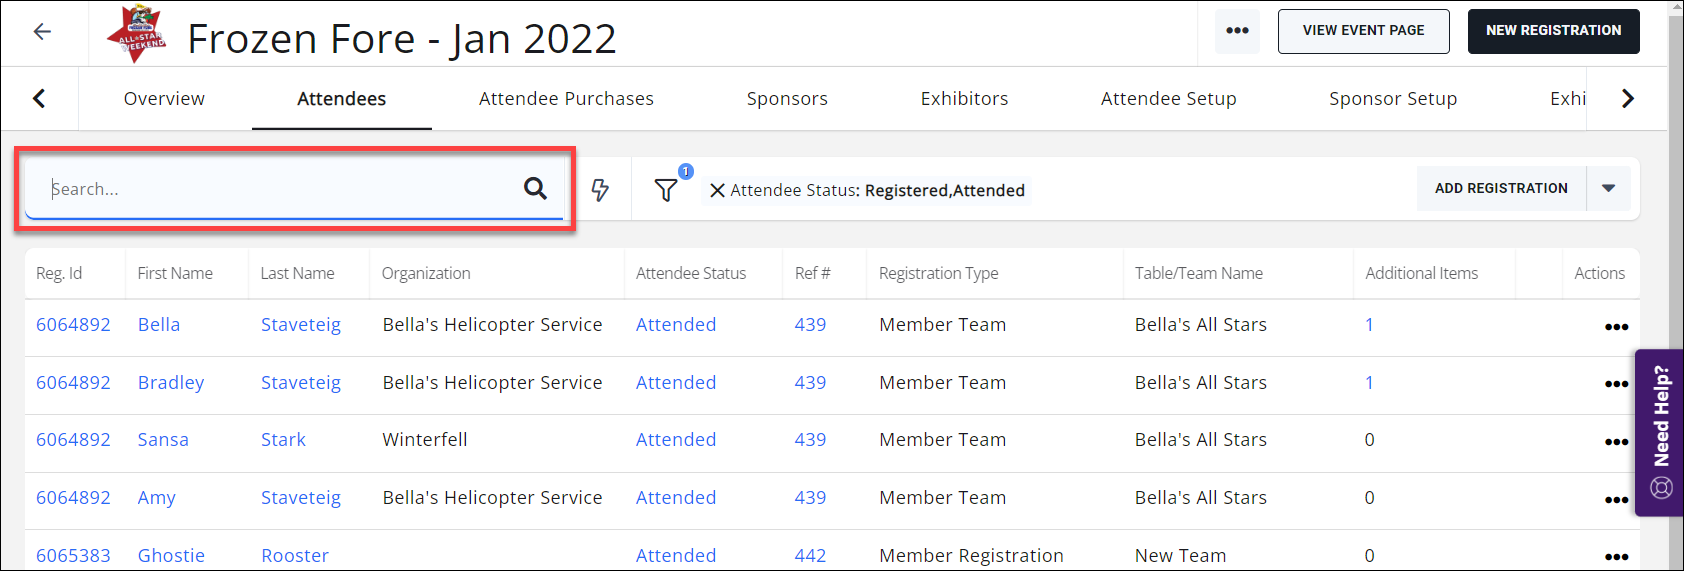Image resolution: width=1684 pixels, height=571 pixels.
Task: Open actions menu for Bella Staveteig
Action: pyautogui.click(x=1615, y=327)
